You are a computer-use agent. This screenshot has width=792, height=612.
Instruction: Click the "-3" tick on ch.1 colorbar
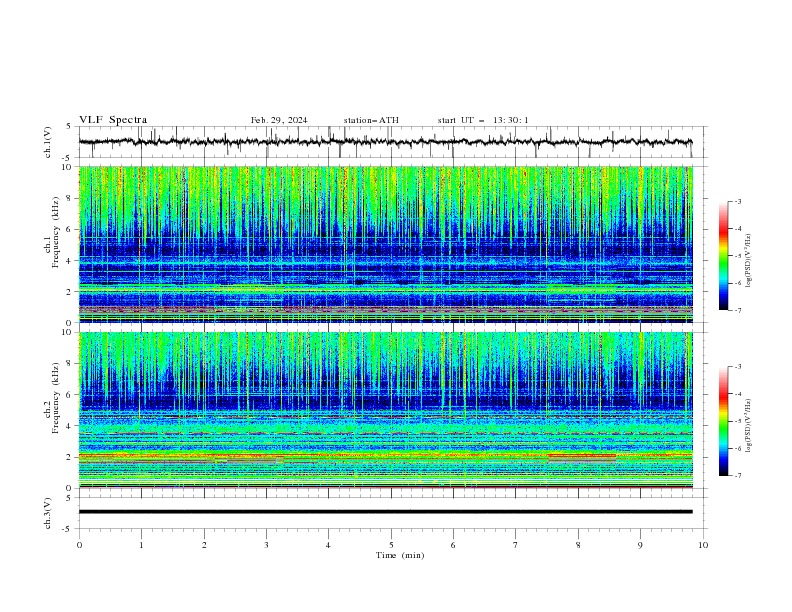[738, 201]
